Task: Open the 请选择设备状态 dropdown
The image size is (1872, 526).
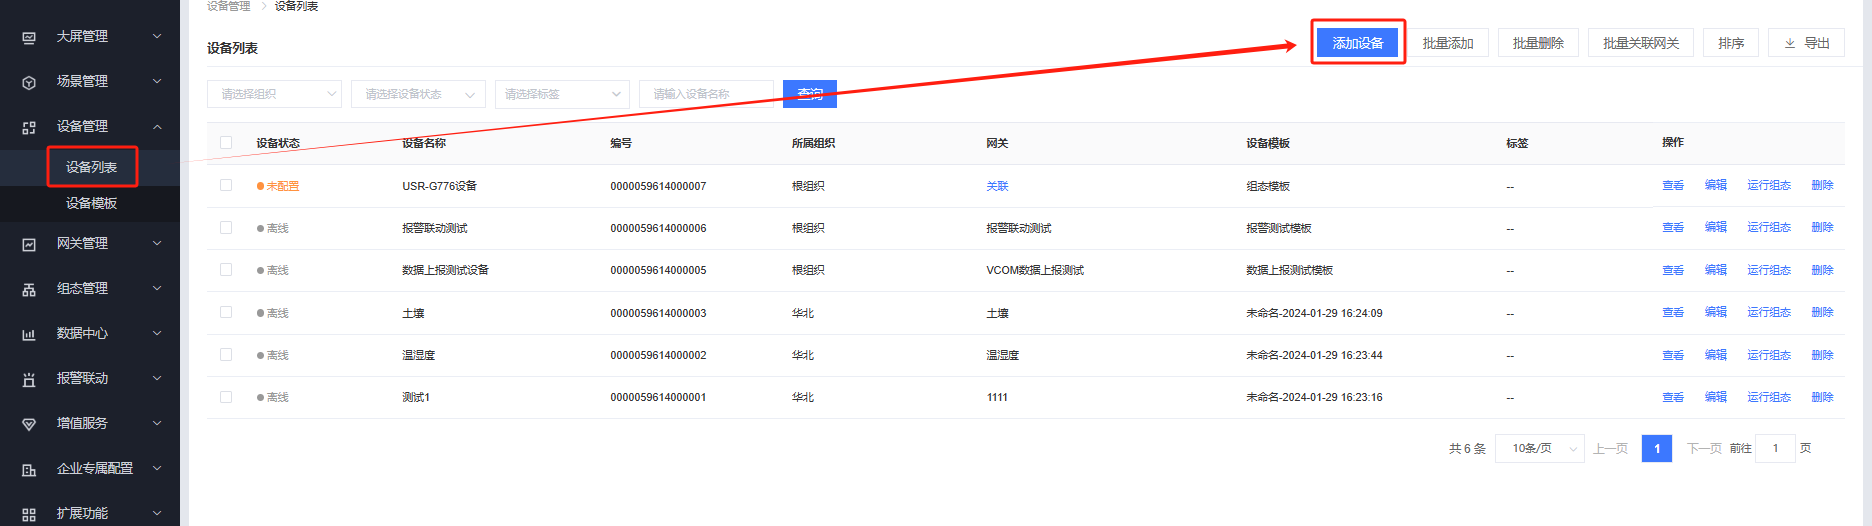Action: pyautogui.click(x=418, y=94)
